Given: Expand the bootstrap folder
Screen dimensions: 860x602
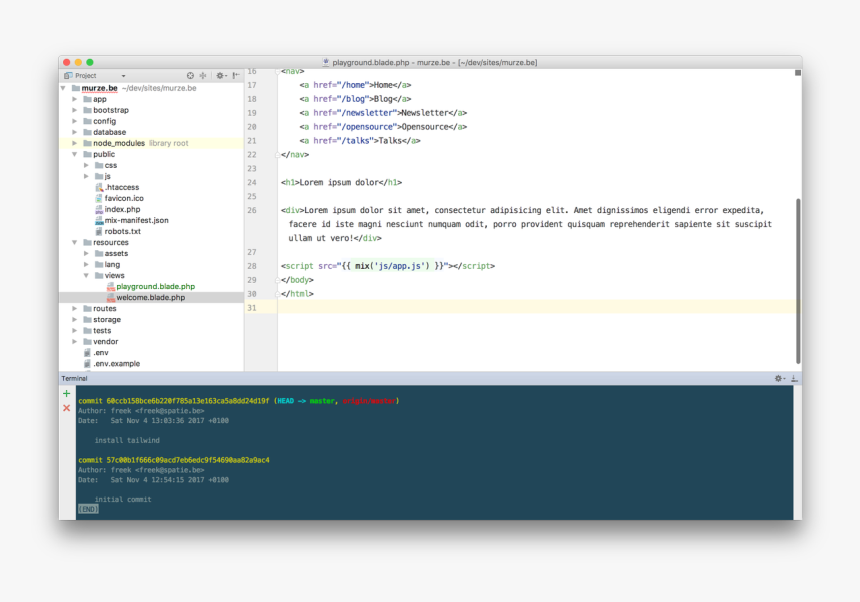Looking at the screenshot, I should pos(75,110).
